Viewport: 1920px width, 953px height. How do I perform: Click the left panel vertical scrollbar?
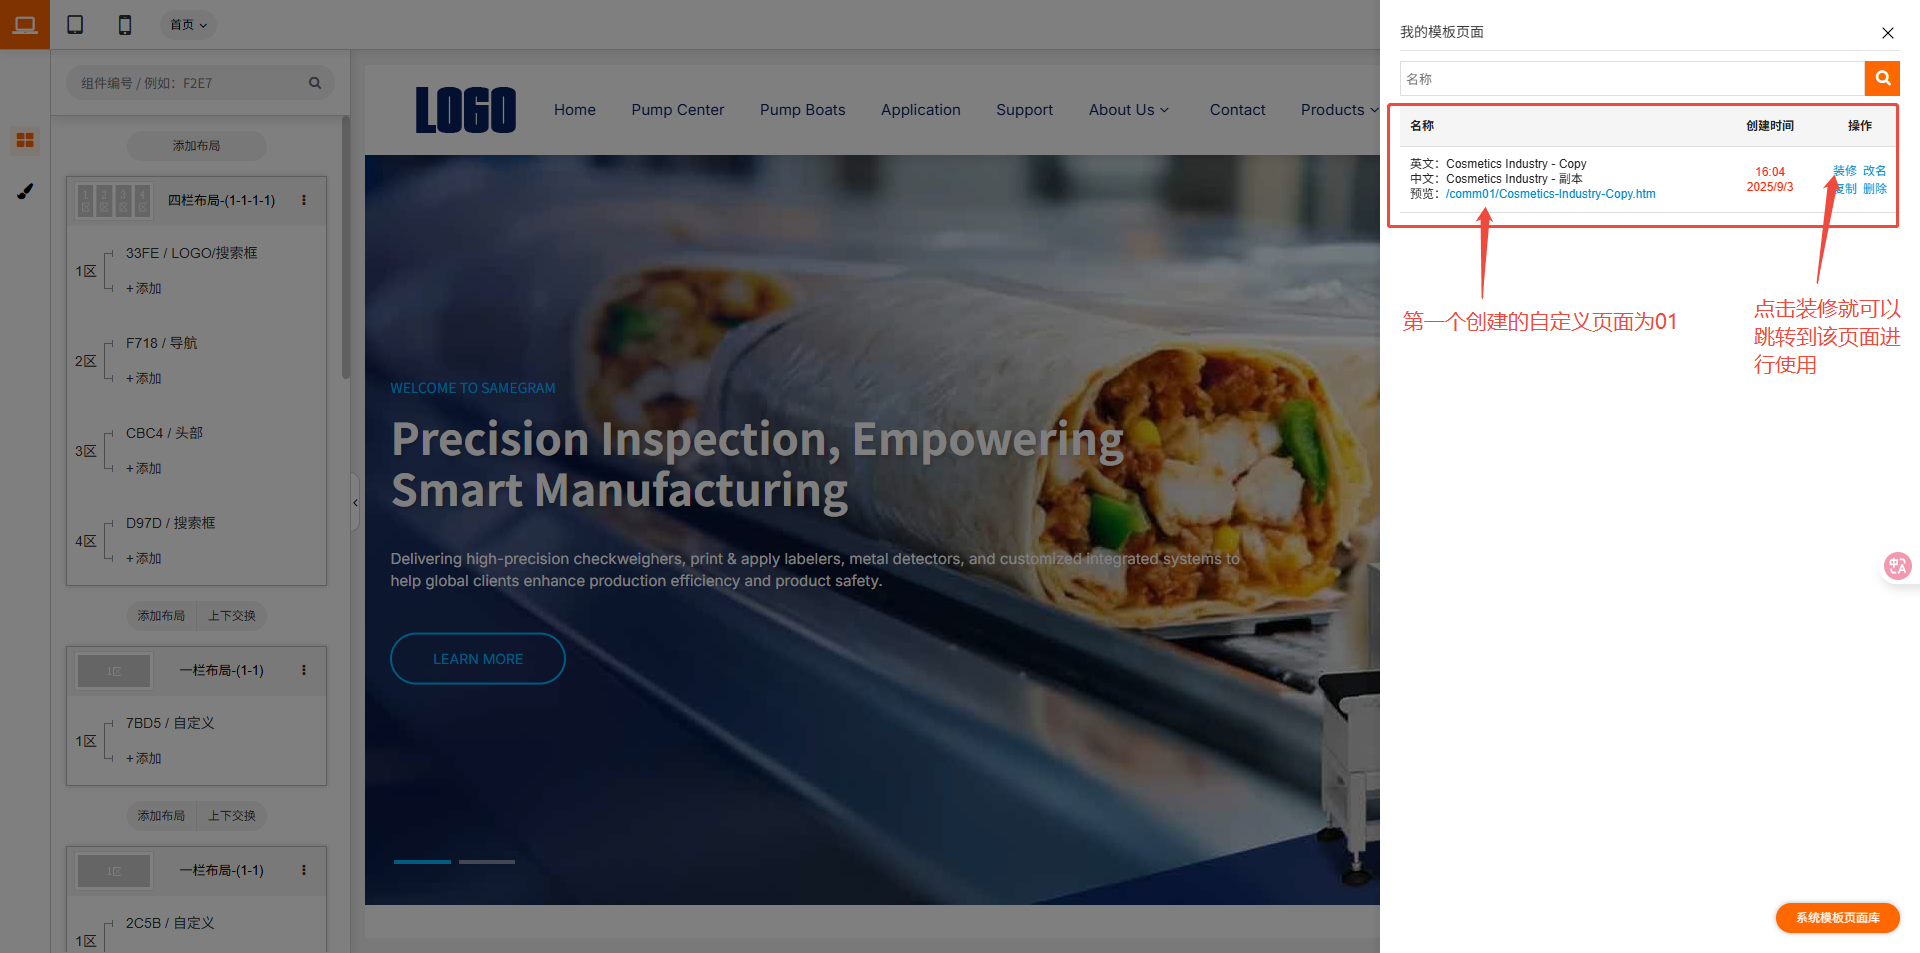point(346,248)
